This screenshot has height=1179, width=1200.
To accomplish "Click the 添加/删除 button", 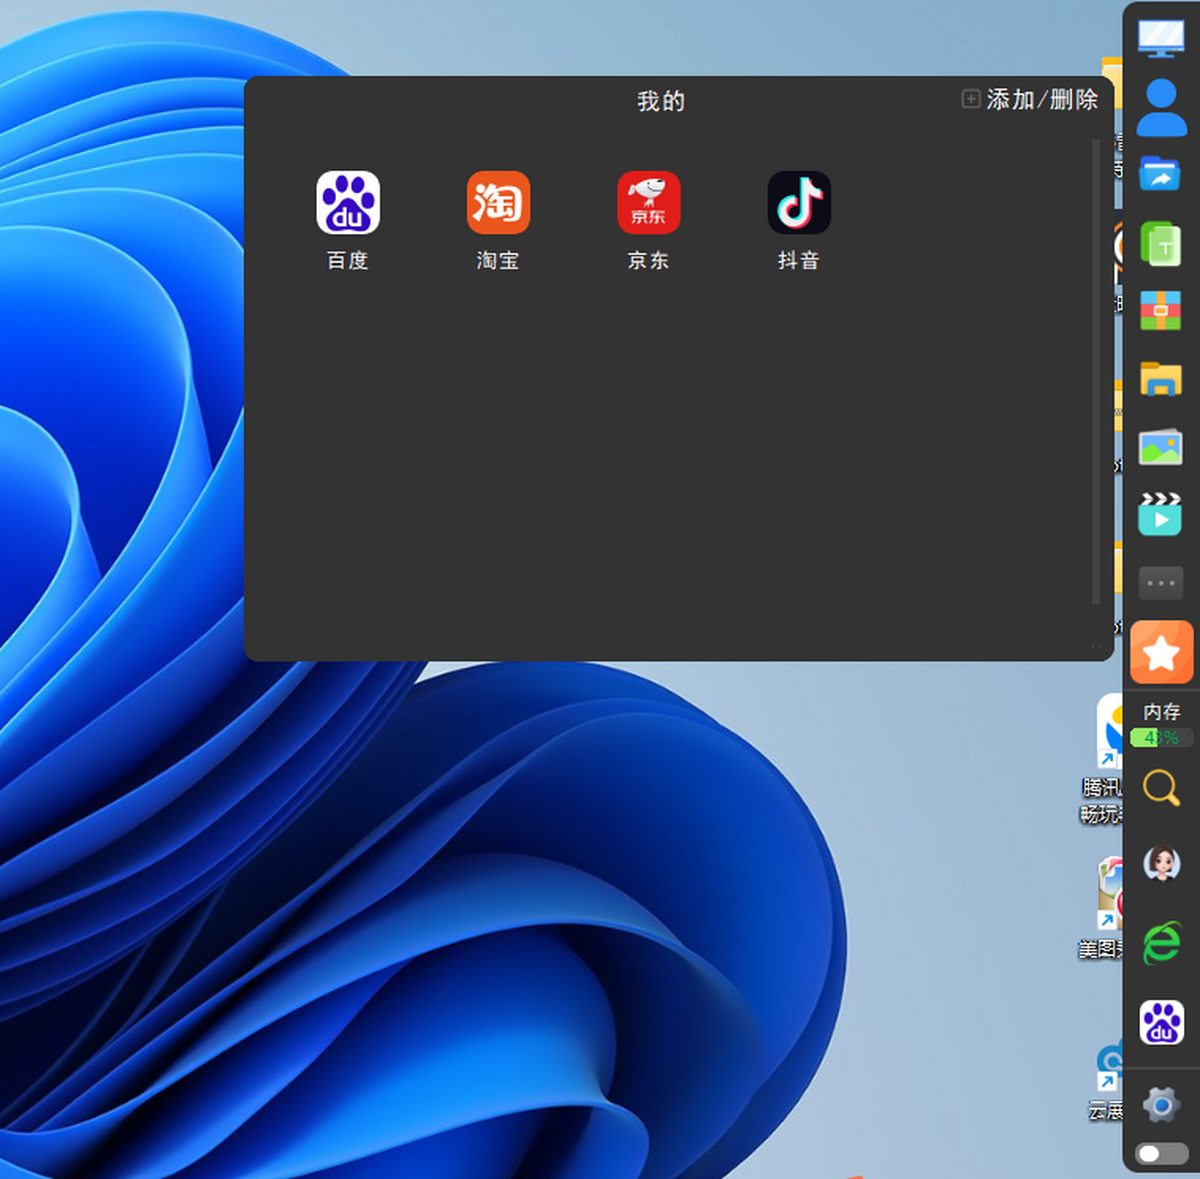I will 1030,99.
